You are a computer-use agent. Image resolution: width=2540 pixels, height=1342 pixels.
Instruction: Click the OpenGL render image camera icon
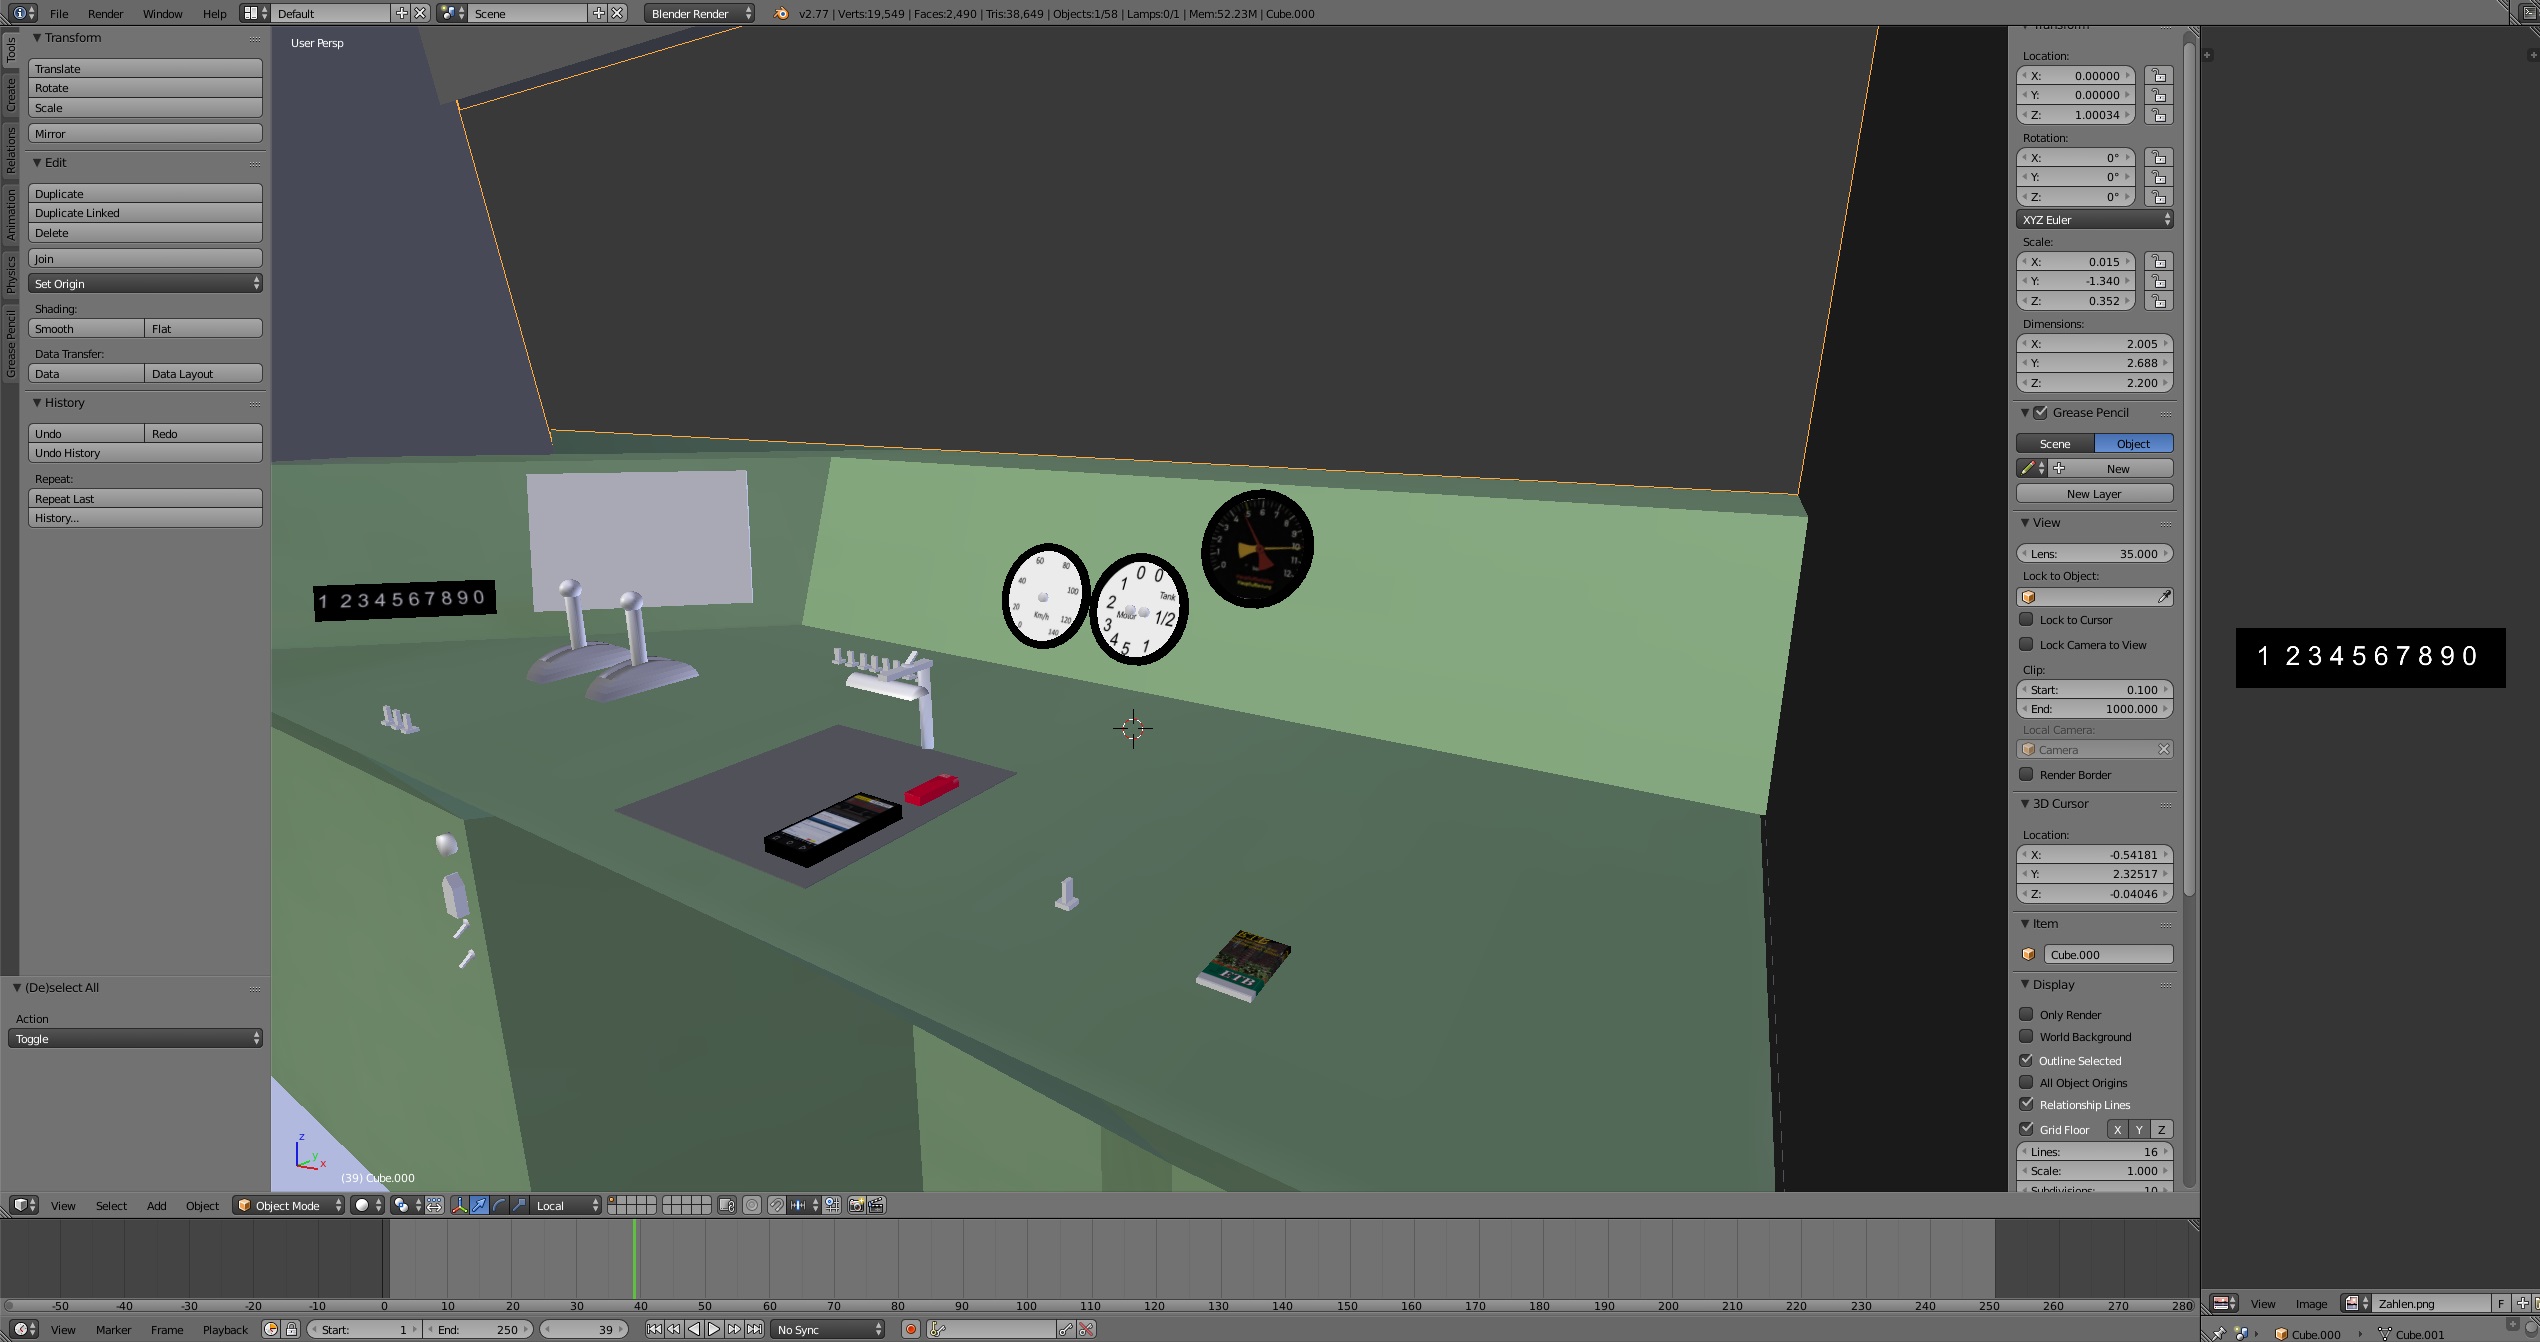click(856, 1205)
